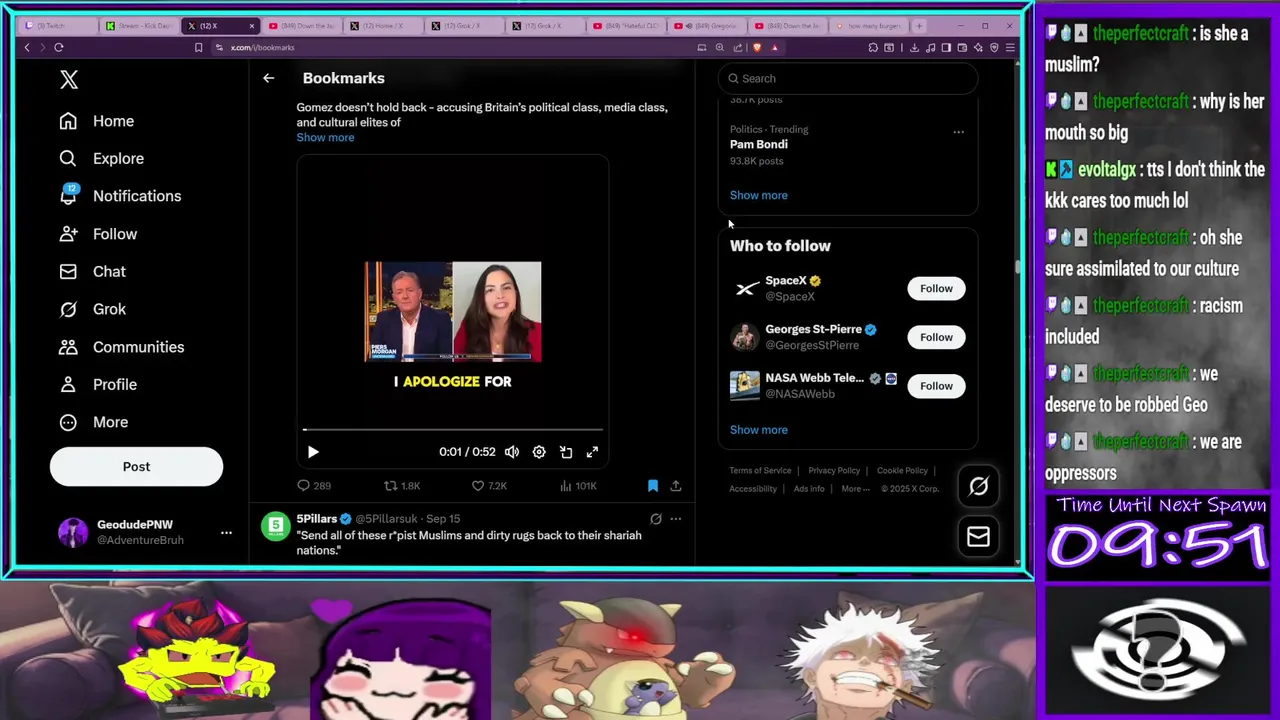The image size is (1280, 720).
Task: Click the 5Pillars avatar
Action: pyautogui.click(x=275, y=526)
